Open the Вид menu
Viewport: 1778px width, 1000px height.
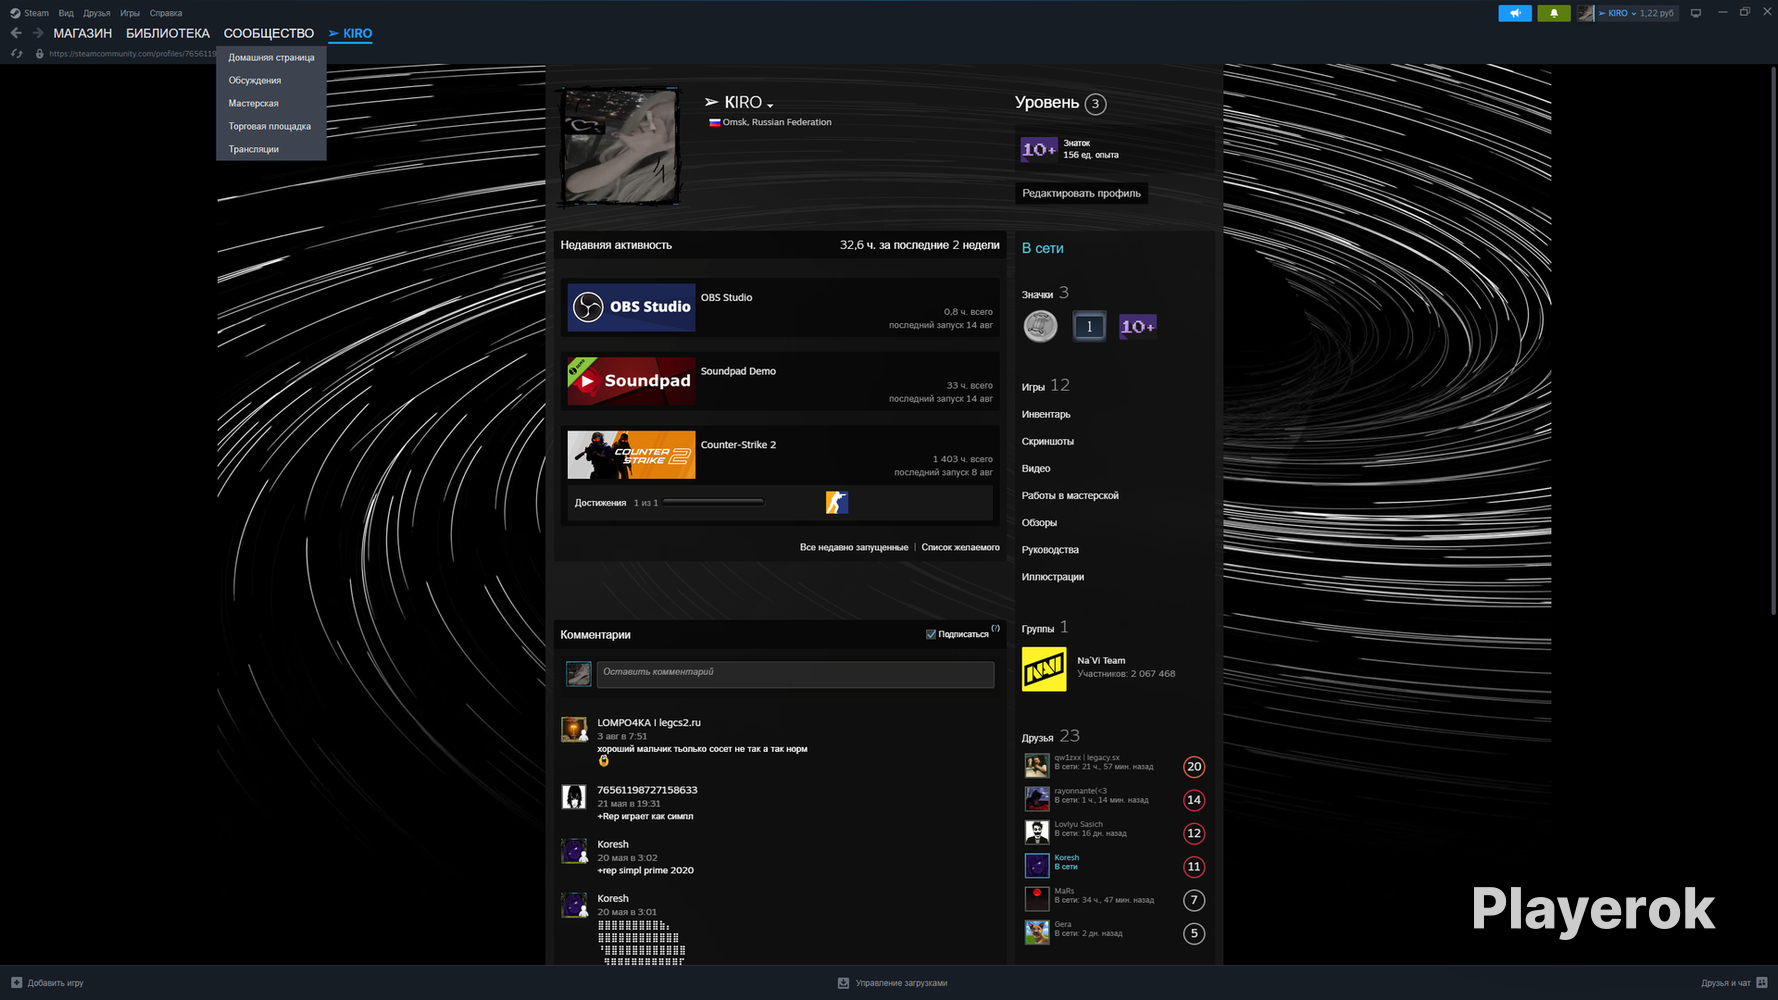tap(66, 13)
